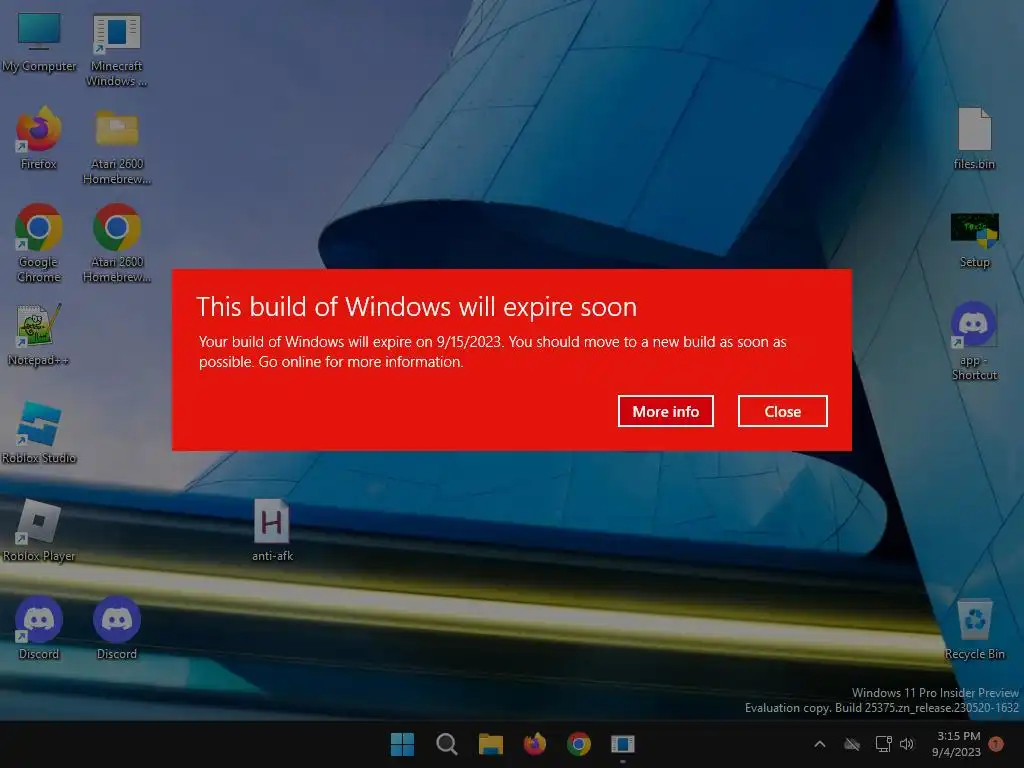Switch to the running Minecraft taskbar app

[x=622, y=744]
